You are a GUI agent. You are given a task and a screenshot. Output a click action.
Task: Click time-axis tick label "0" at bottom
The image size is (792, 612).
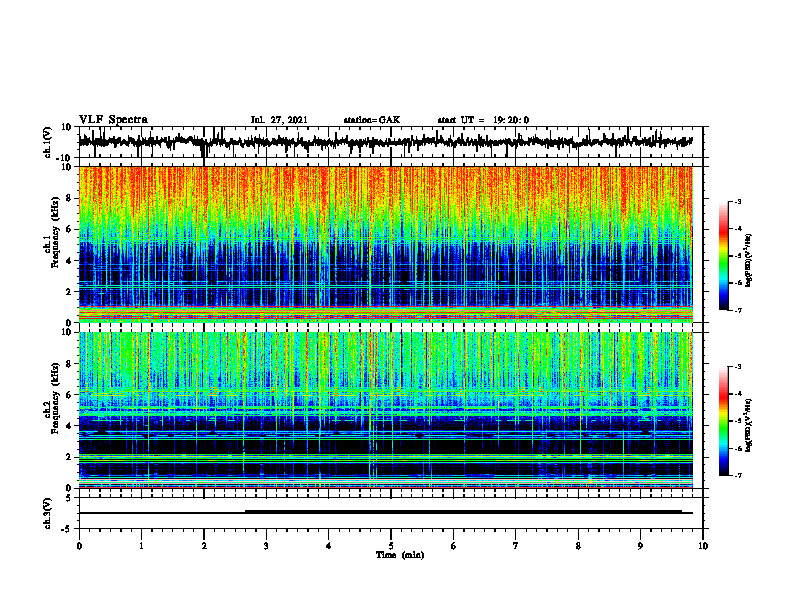point(79,546)
